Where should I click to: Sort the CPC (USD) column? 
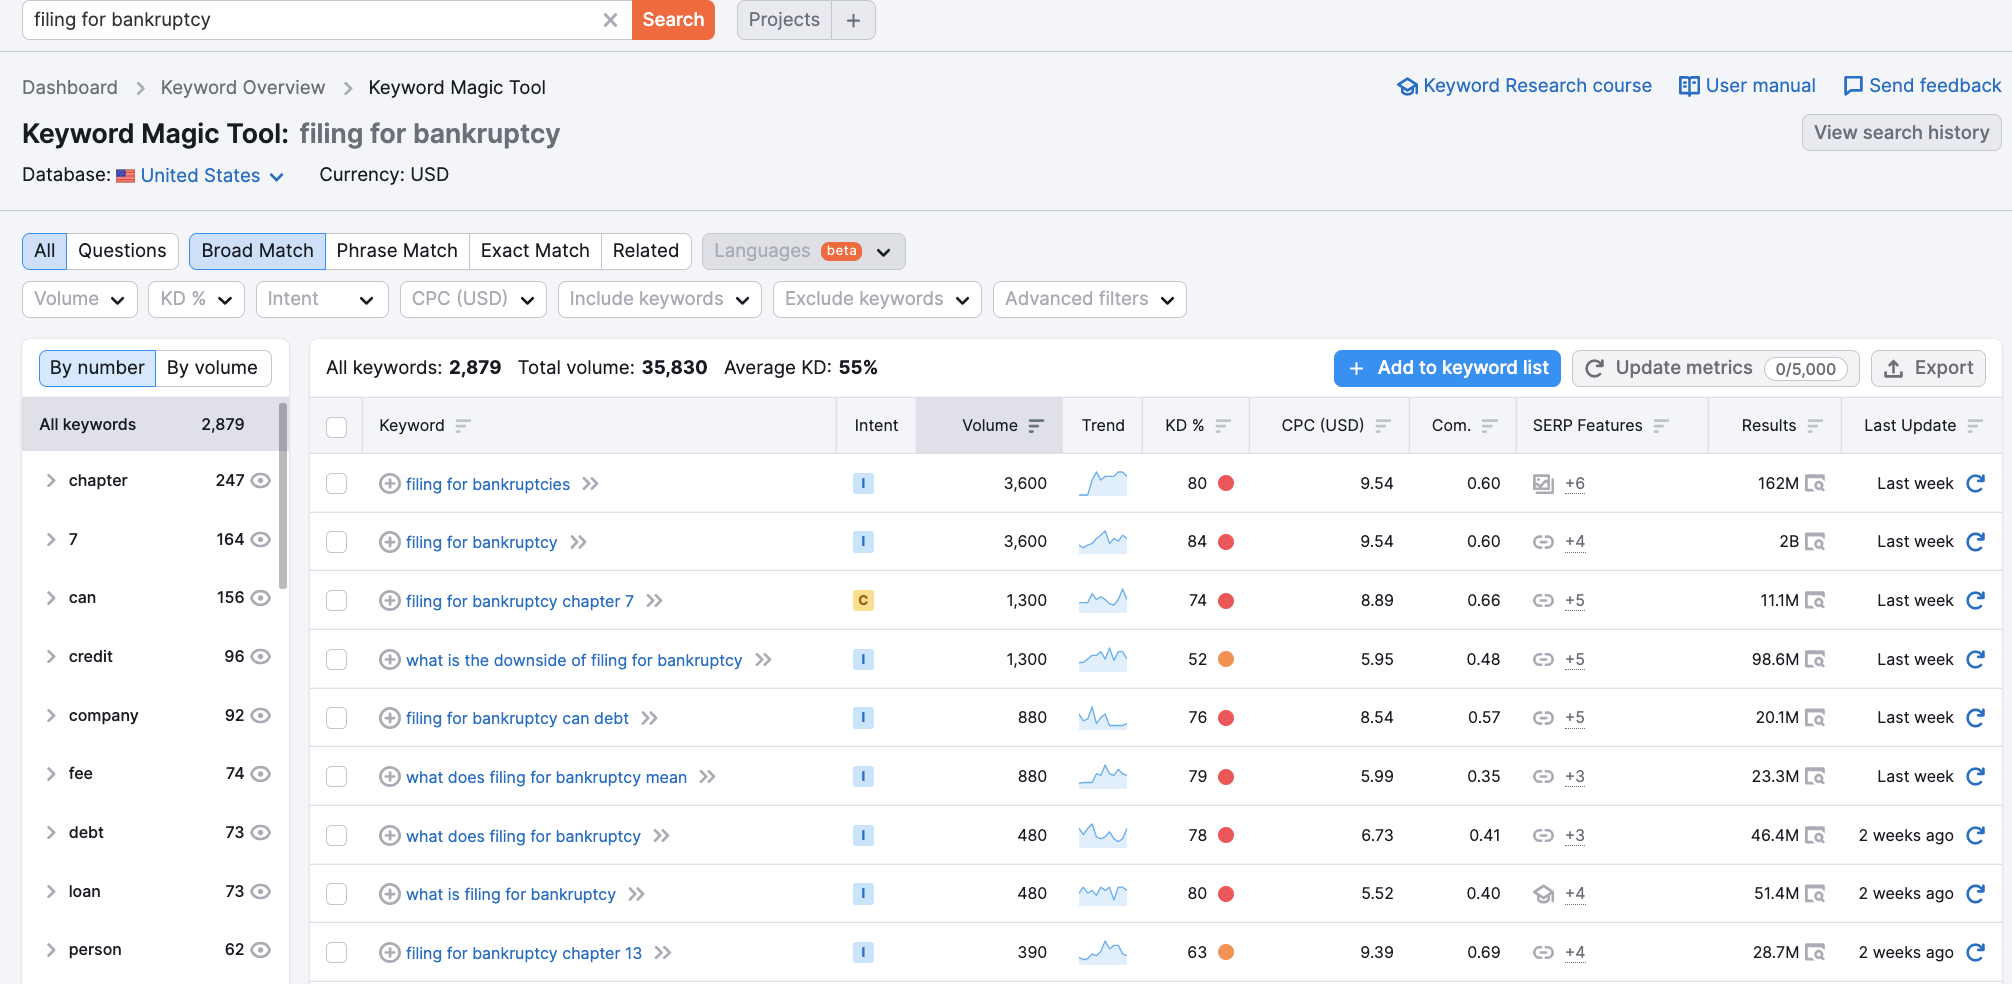[x=1383, y=426]
